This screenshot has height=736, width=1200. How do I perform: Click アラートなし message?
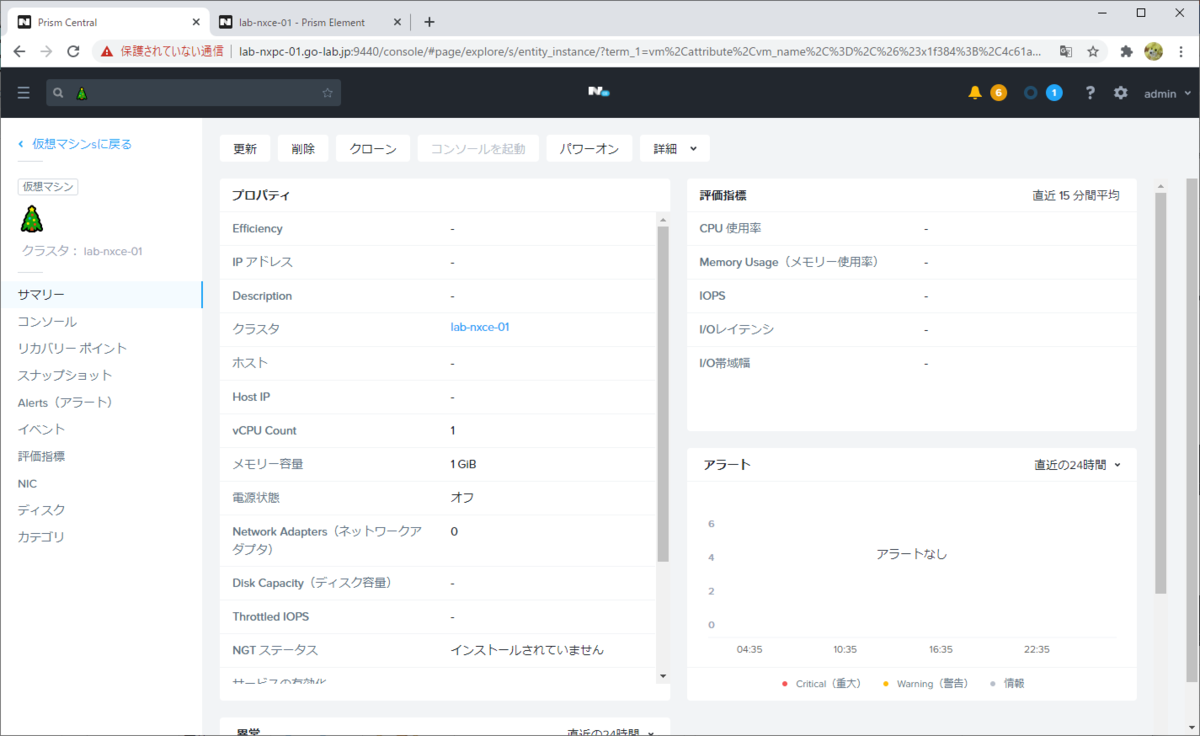[x=911, y=554]
